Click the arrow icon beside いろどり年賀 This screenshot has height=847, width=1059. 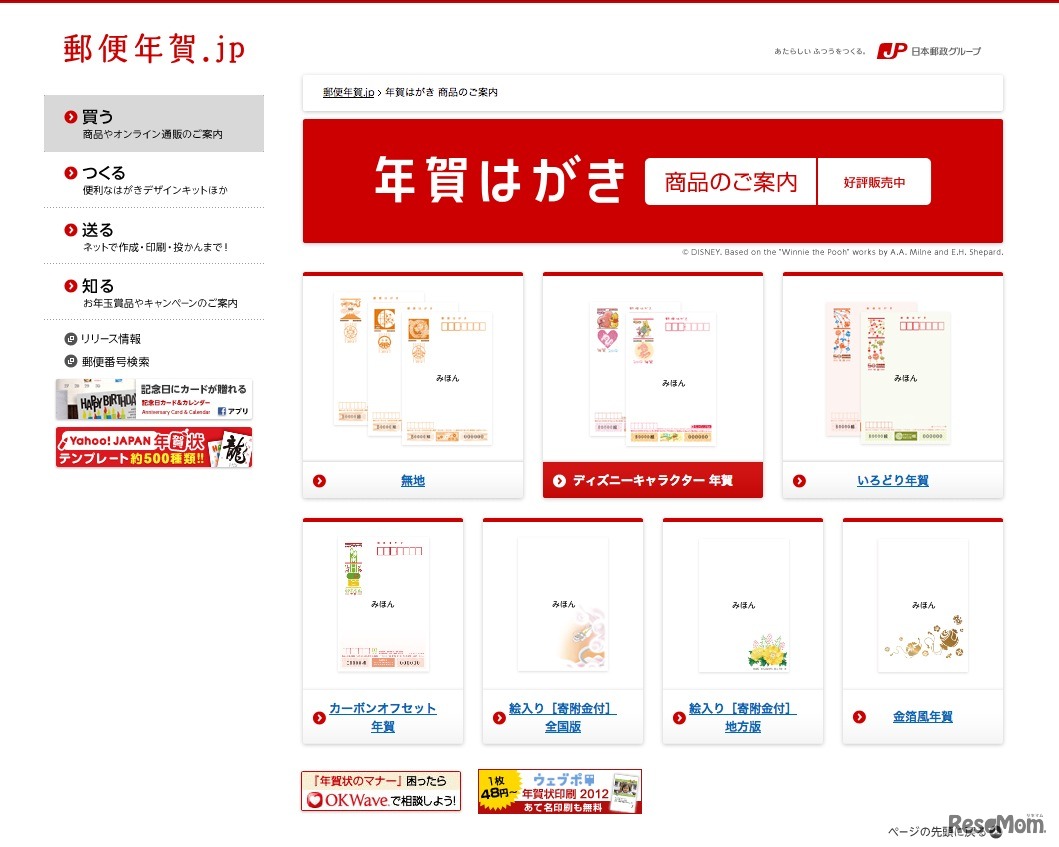coord(798,480)
